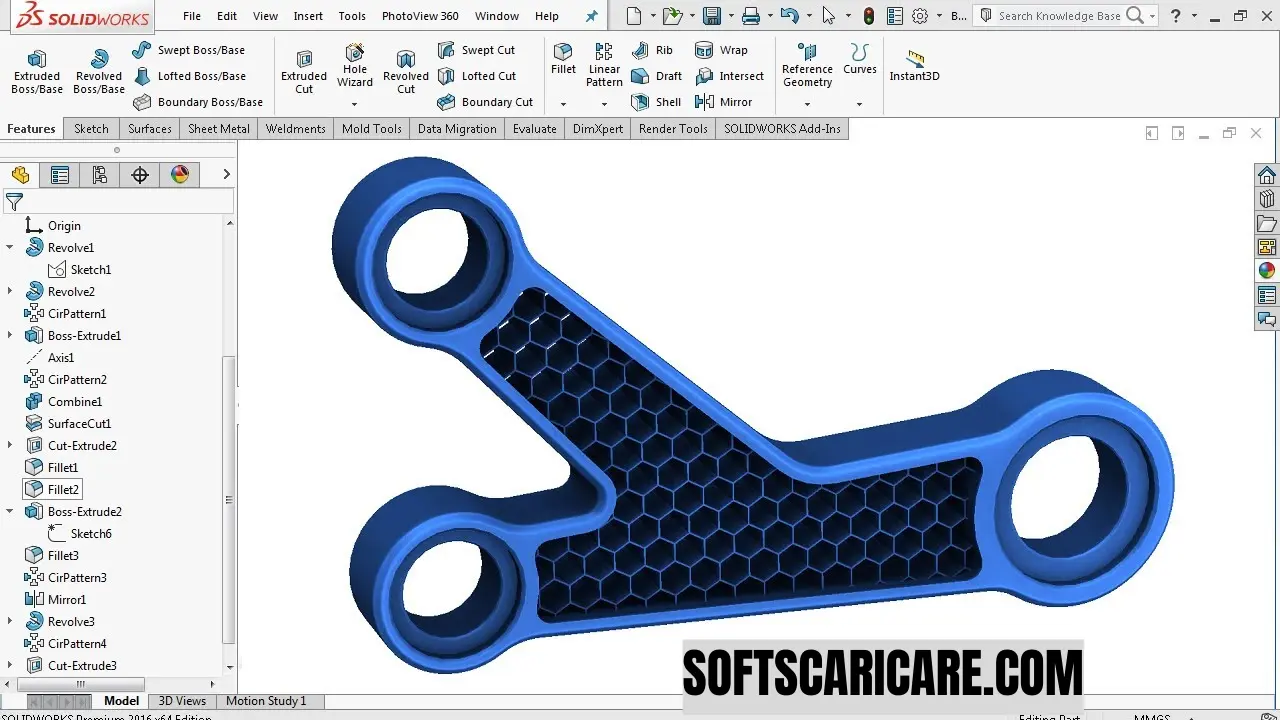Screen dimensions: 1280x720
Task: Click the Save toolbar icon
Action: click(x=712, y=16)
